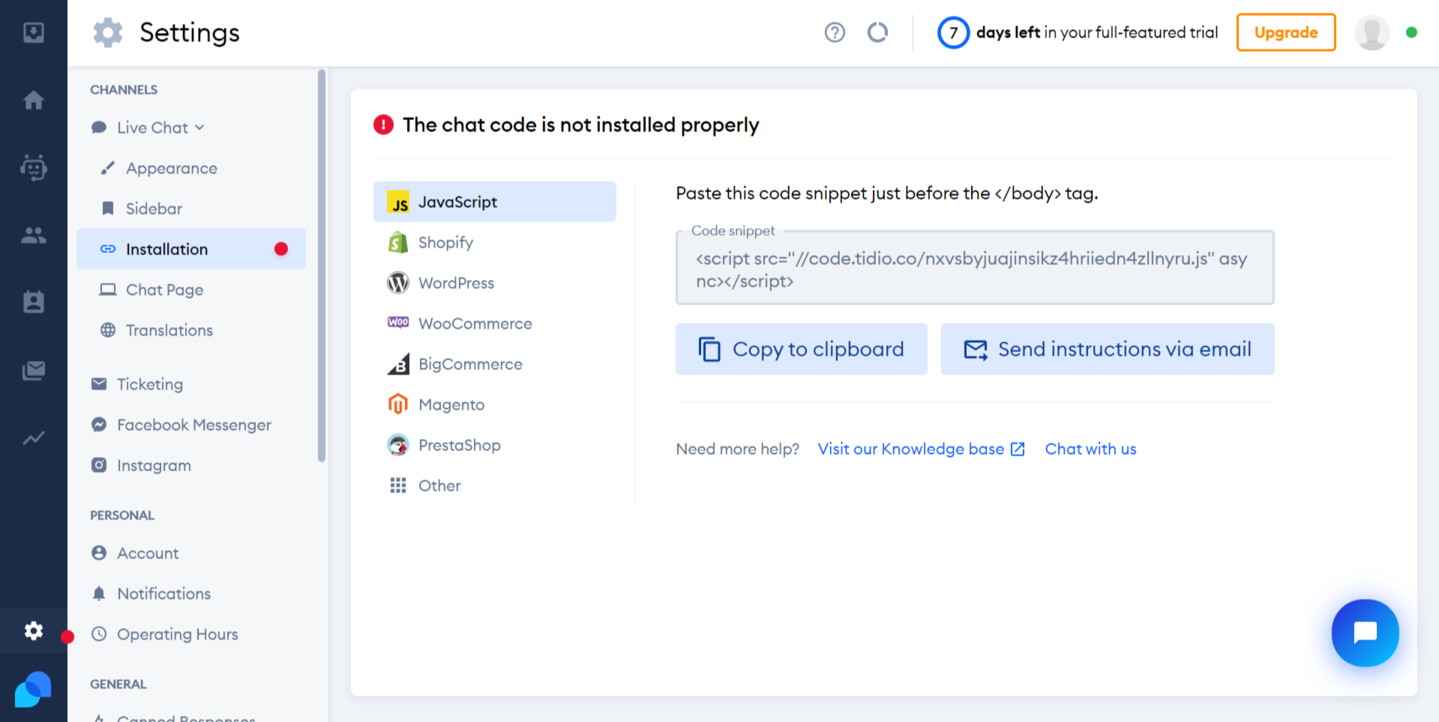Click the help question mark icon
Image resolution: width=1439 pixels, height=722 pixels.
click(835, 32)
